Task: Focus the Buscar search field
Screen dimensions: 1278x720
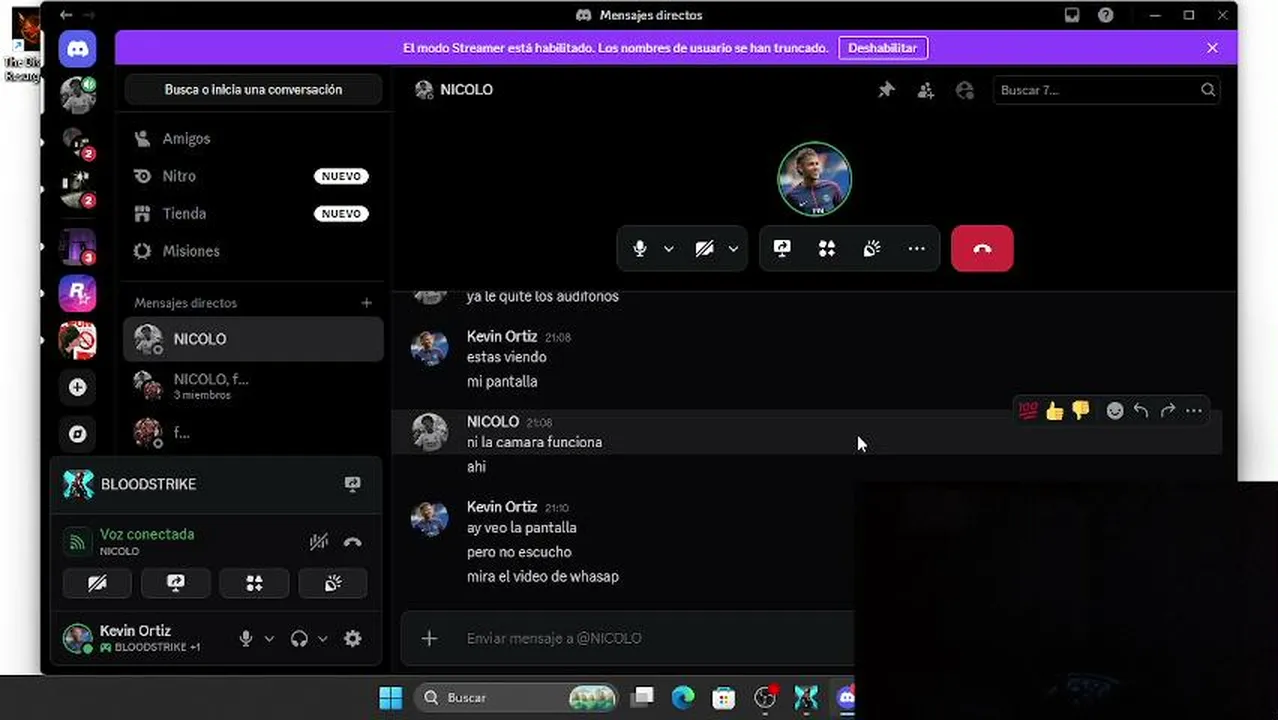Action: [1106, 90]
